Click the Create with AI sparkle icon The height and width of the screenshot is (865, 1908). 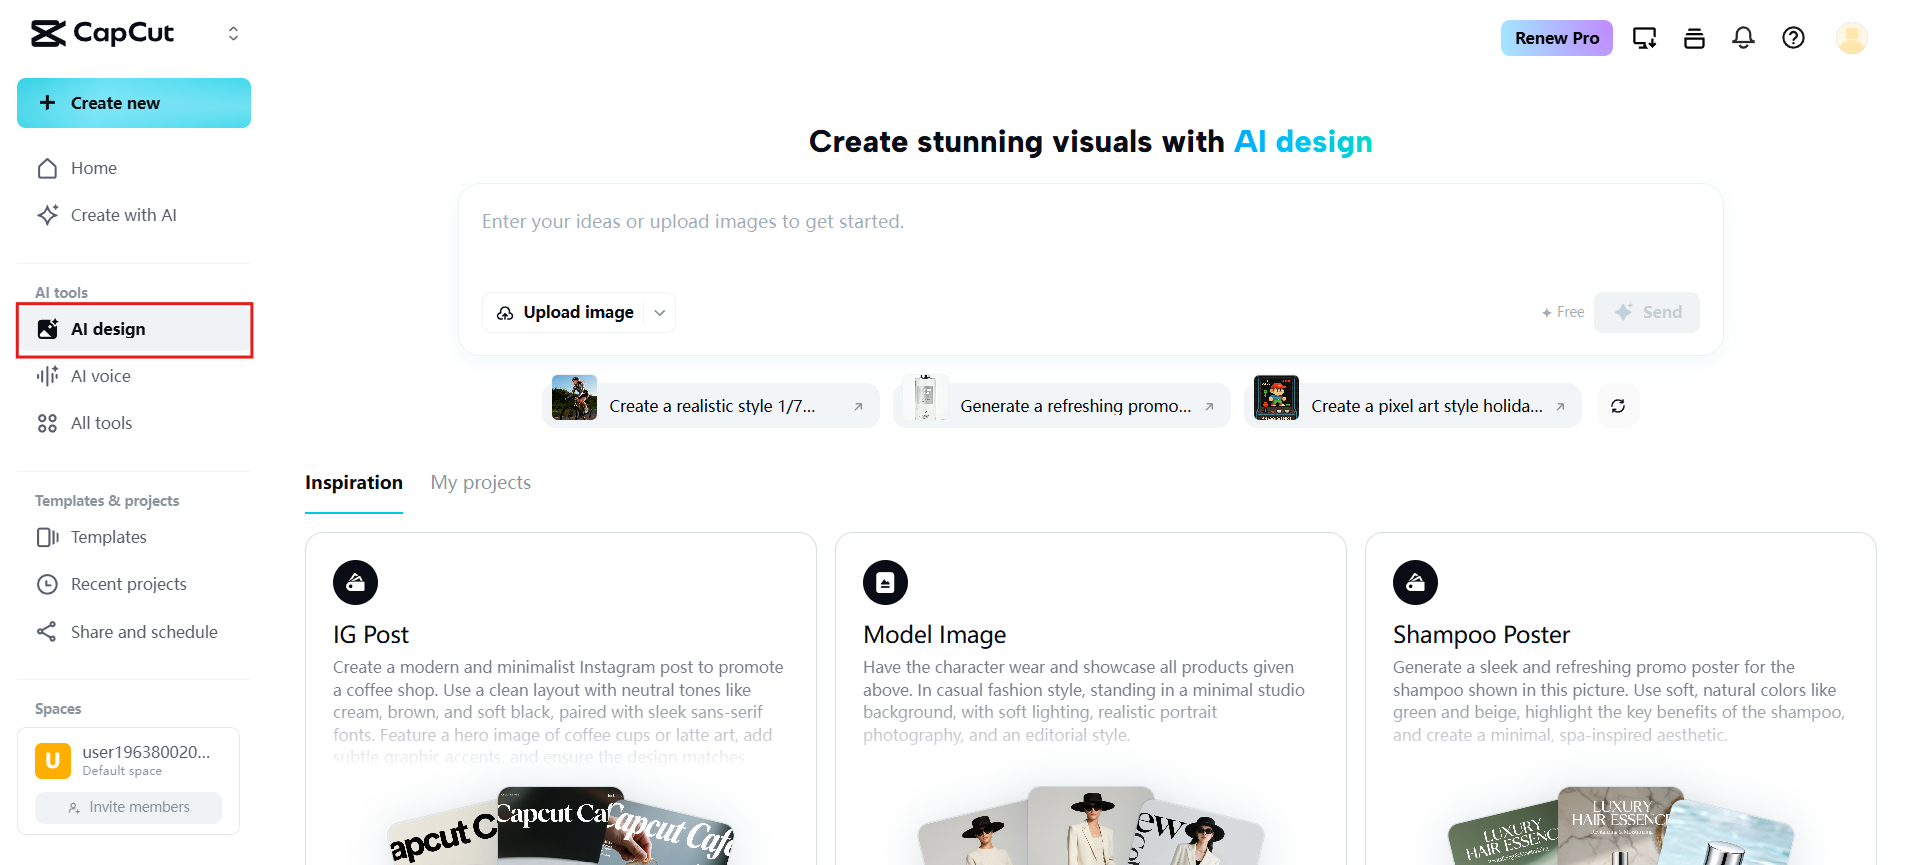coord(47,215)
